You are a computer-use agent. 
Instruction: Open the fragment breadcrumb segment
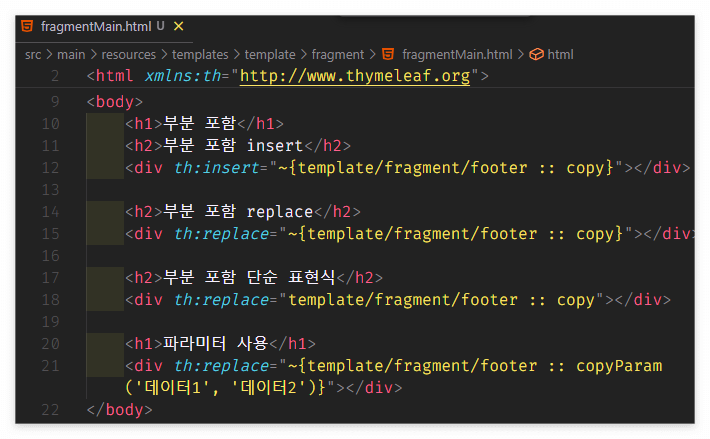click(x=338, y=55)
